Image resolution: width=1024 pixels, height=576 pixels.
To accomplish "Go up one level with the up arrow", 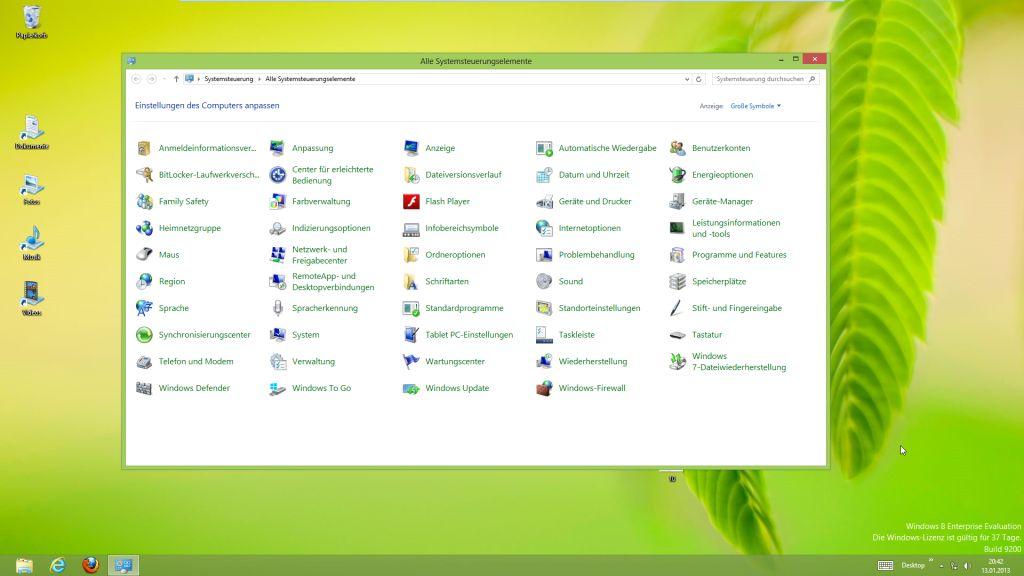I will [x=176, y=79].
